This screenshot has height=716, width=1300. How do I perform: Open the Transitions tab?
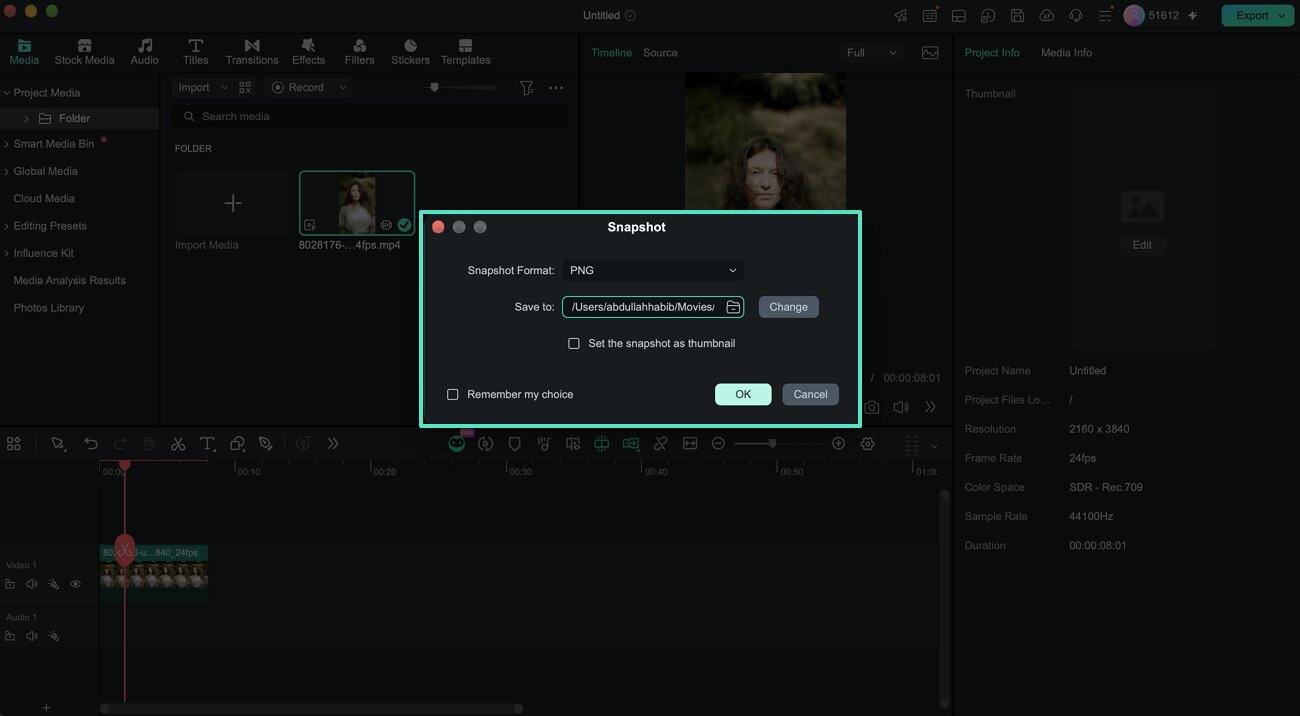click(252, 52)
